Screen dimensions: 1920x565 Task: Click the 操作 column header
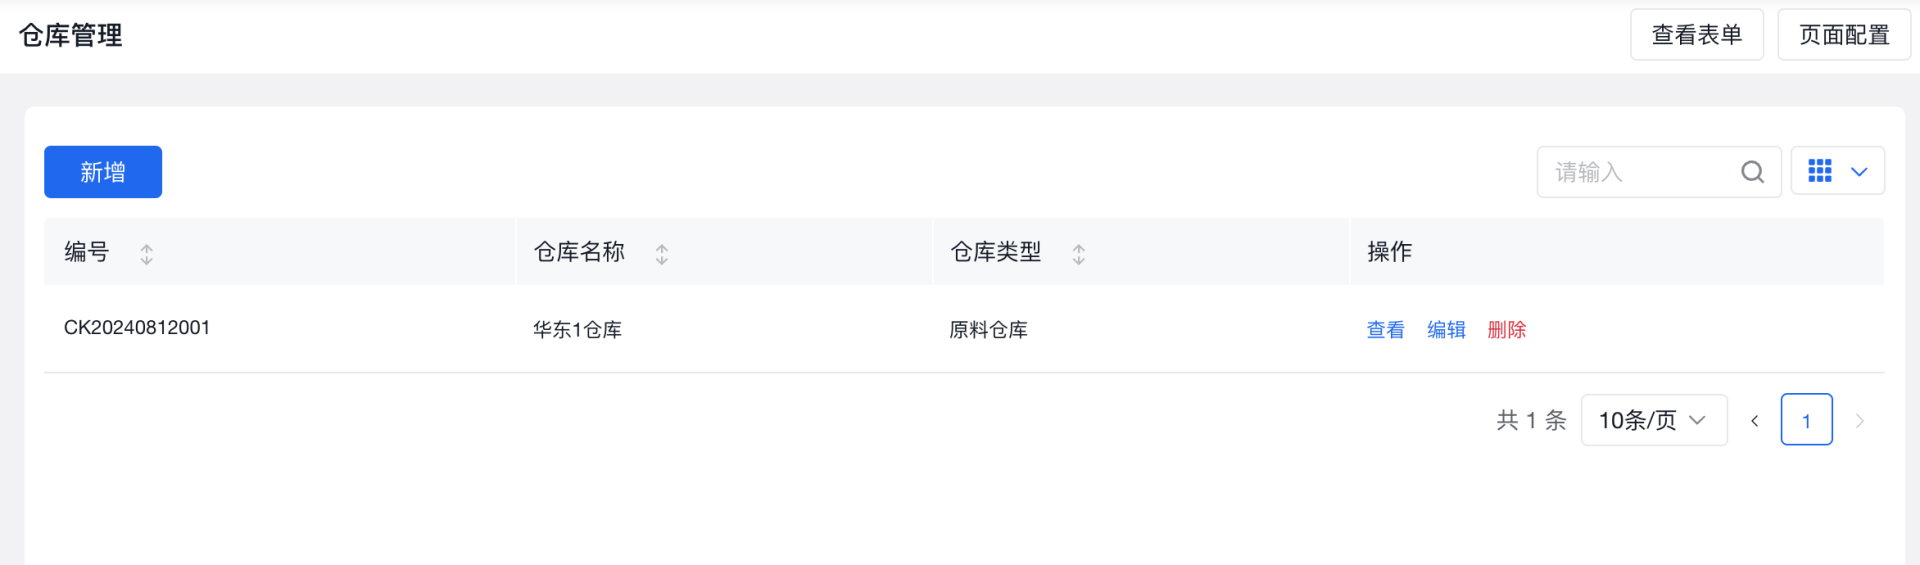[x=1389, y=252]
